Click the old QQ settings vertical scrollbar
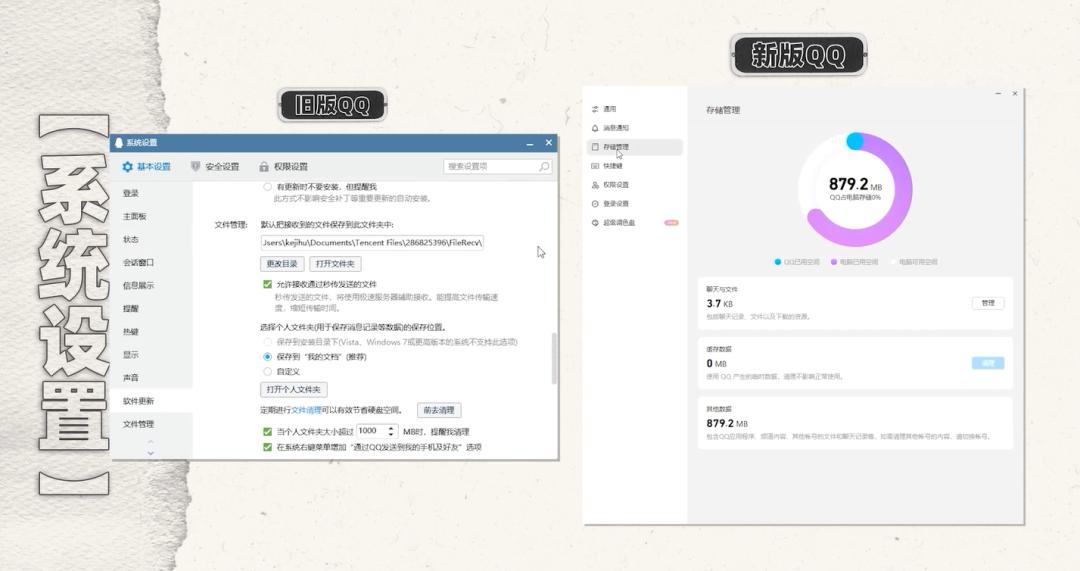This screenshot has height=571, width=1080. pyautogui.click(x=554, y=358)
